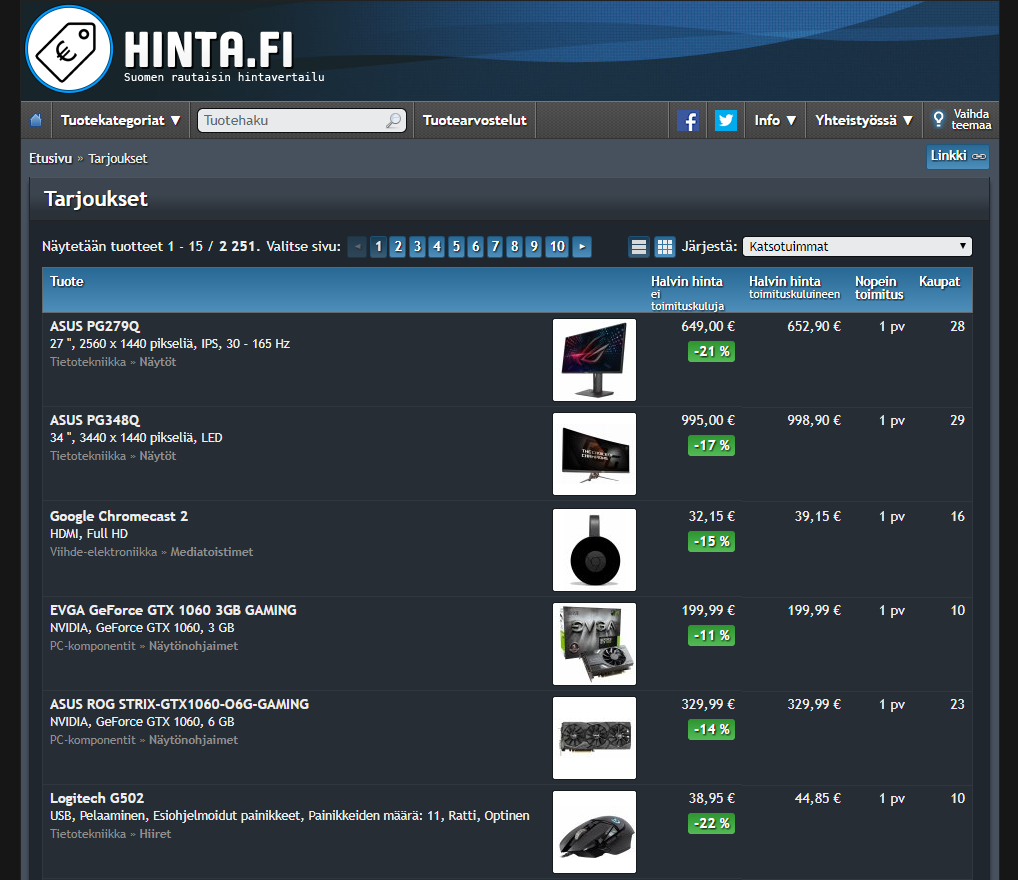This screenshot has width=1018, height=880.
Task: Go to page 5
Action: tap(456, 247)
